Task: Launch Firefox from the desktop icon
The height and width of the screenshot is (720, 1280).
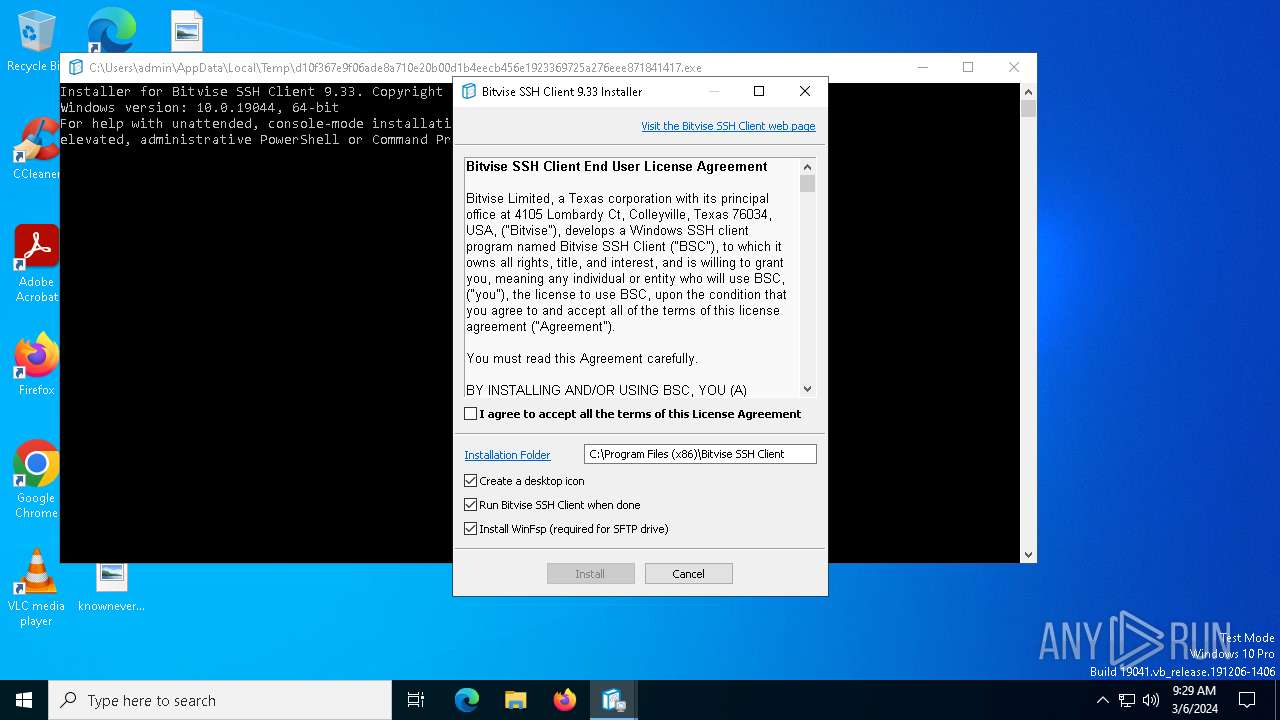Action: (x=36, y=365)
